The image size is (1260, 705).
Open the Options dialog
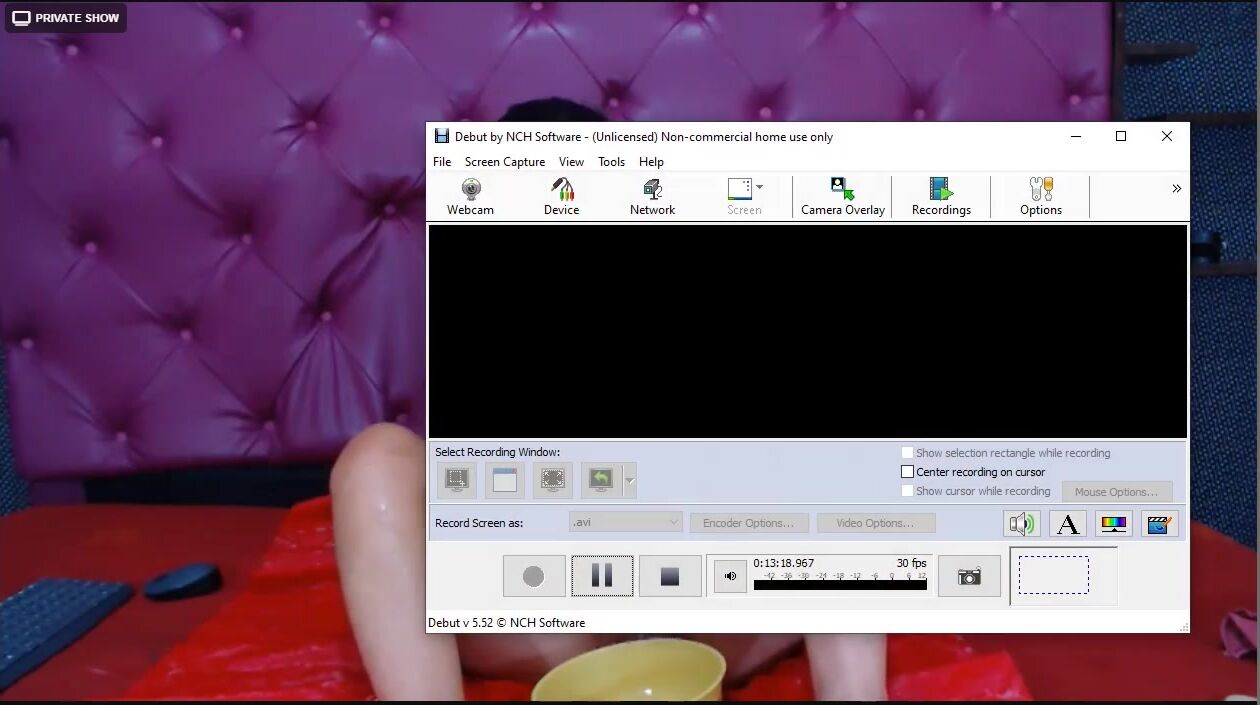(x=1040, y=196)
